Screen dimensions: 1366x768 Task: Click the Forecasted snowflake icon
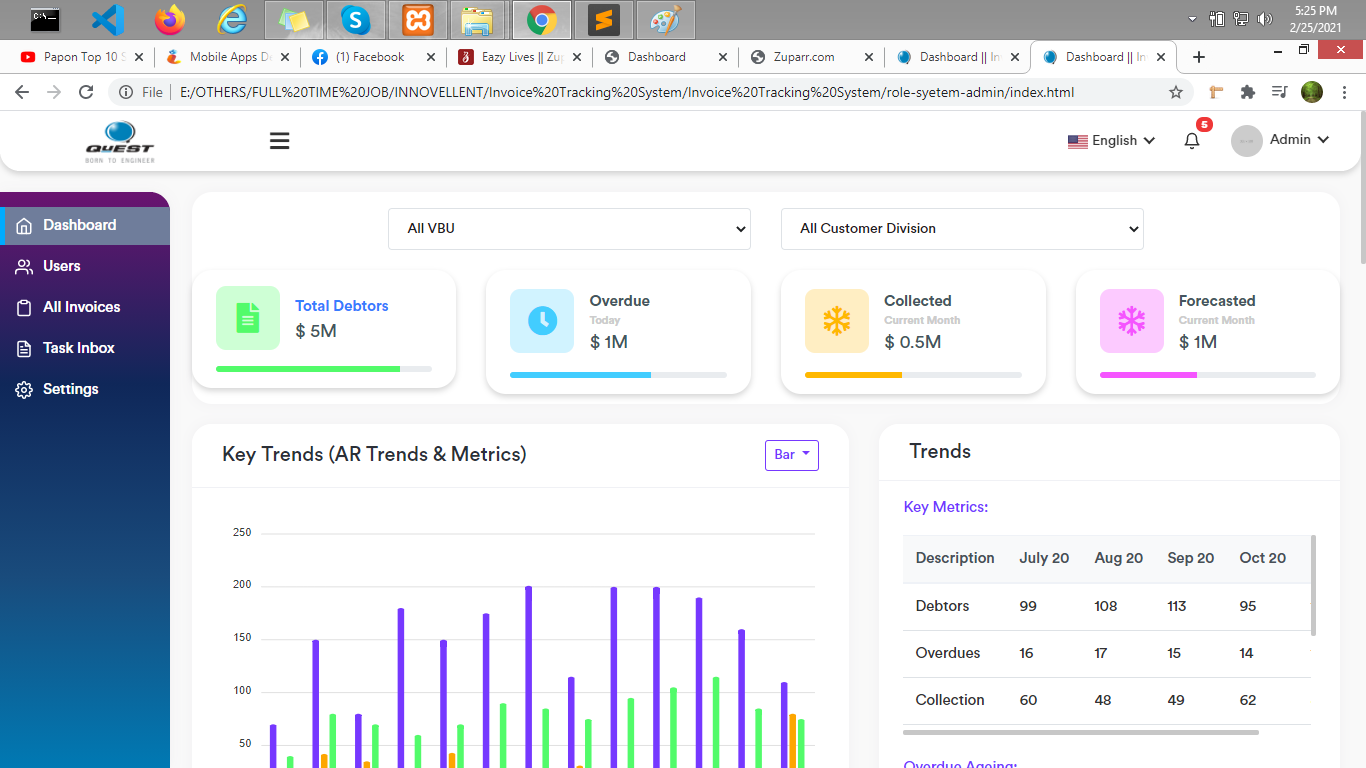tap(1132, 321)
